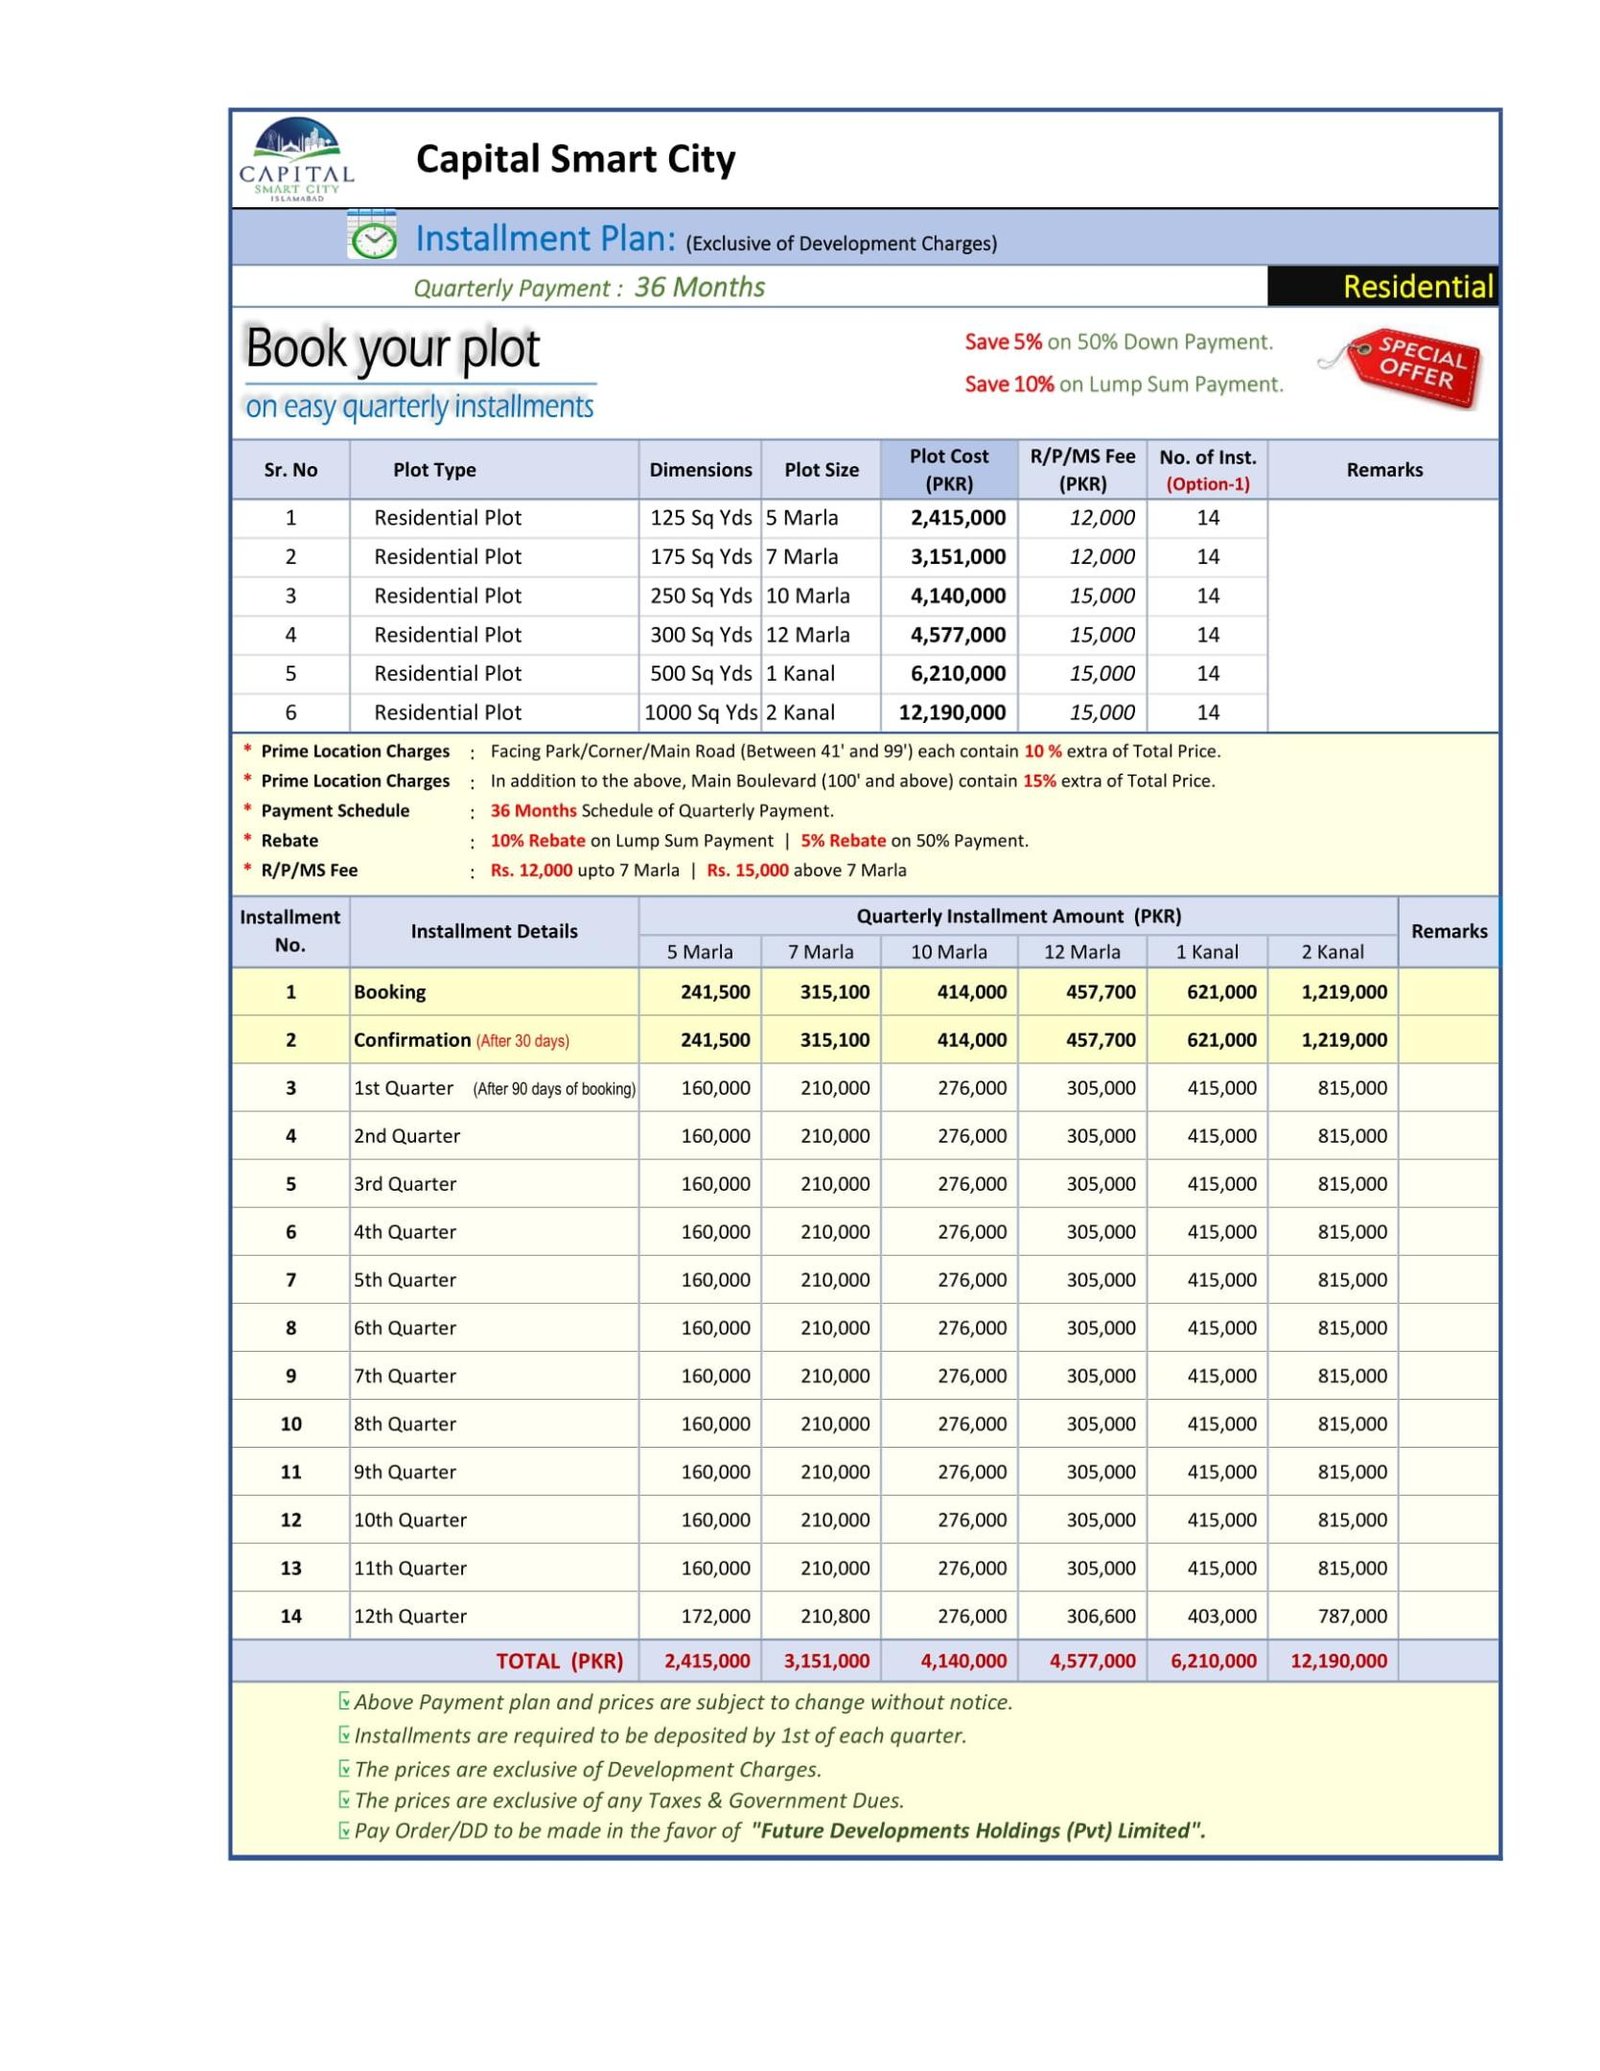1600x2071 pixels.
Task: Click the red Special Offer tag
Action: [1413, 367]
